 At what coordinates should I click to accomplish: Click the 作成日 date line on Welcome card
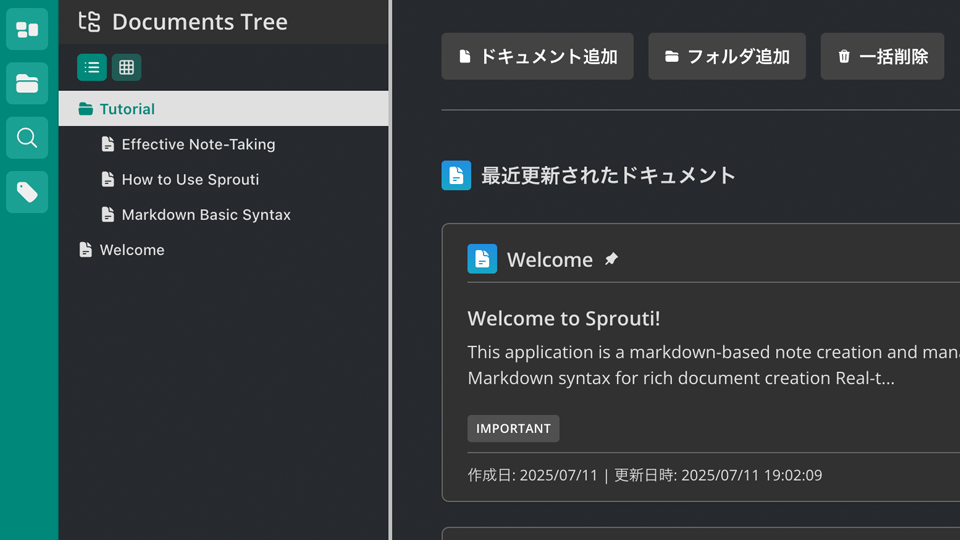[x=645, y=475]
